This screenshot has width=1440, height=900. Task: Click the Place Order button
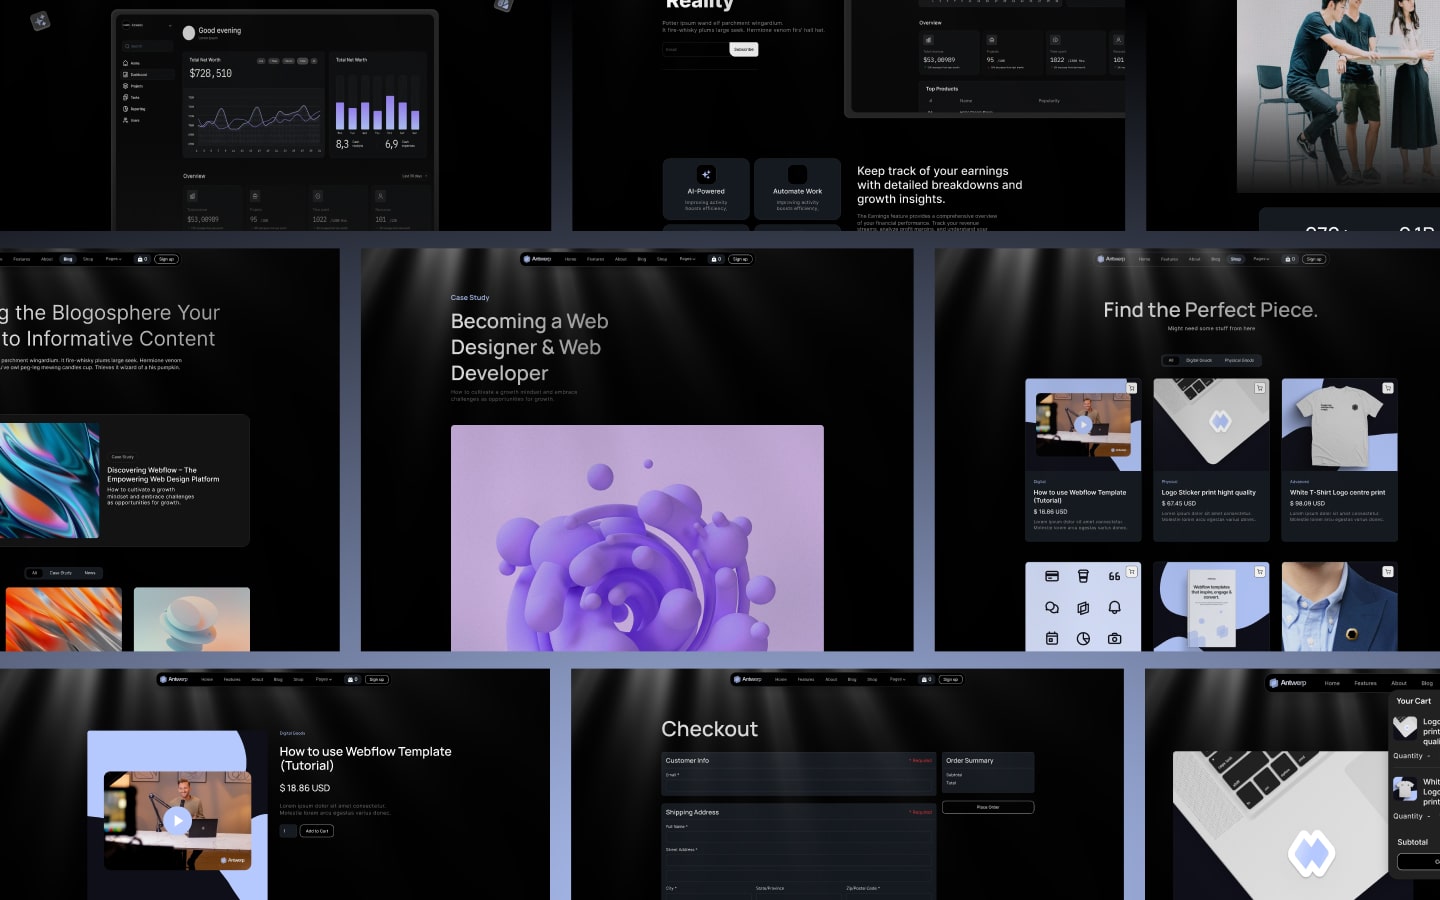coord(988,807)
